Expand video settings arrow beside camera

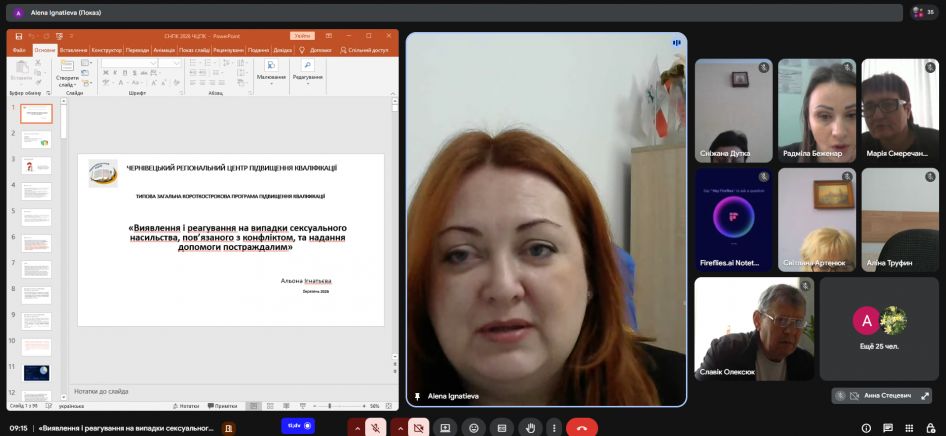[400, 427]
